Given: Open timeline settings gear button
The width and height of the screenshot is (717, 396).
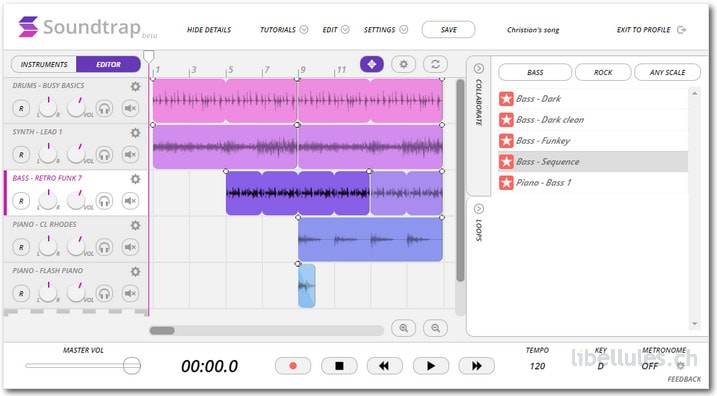Looking at the screenshot, I should pos(403,64).
